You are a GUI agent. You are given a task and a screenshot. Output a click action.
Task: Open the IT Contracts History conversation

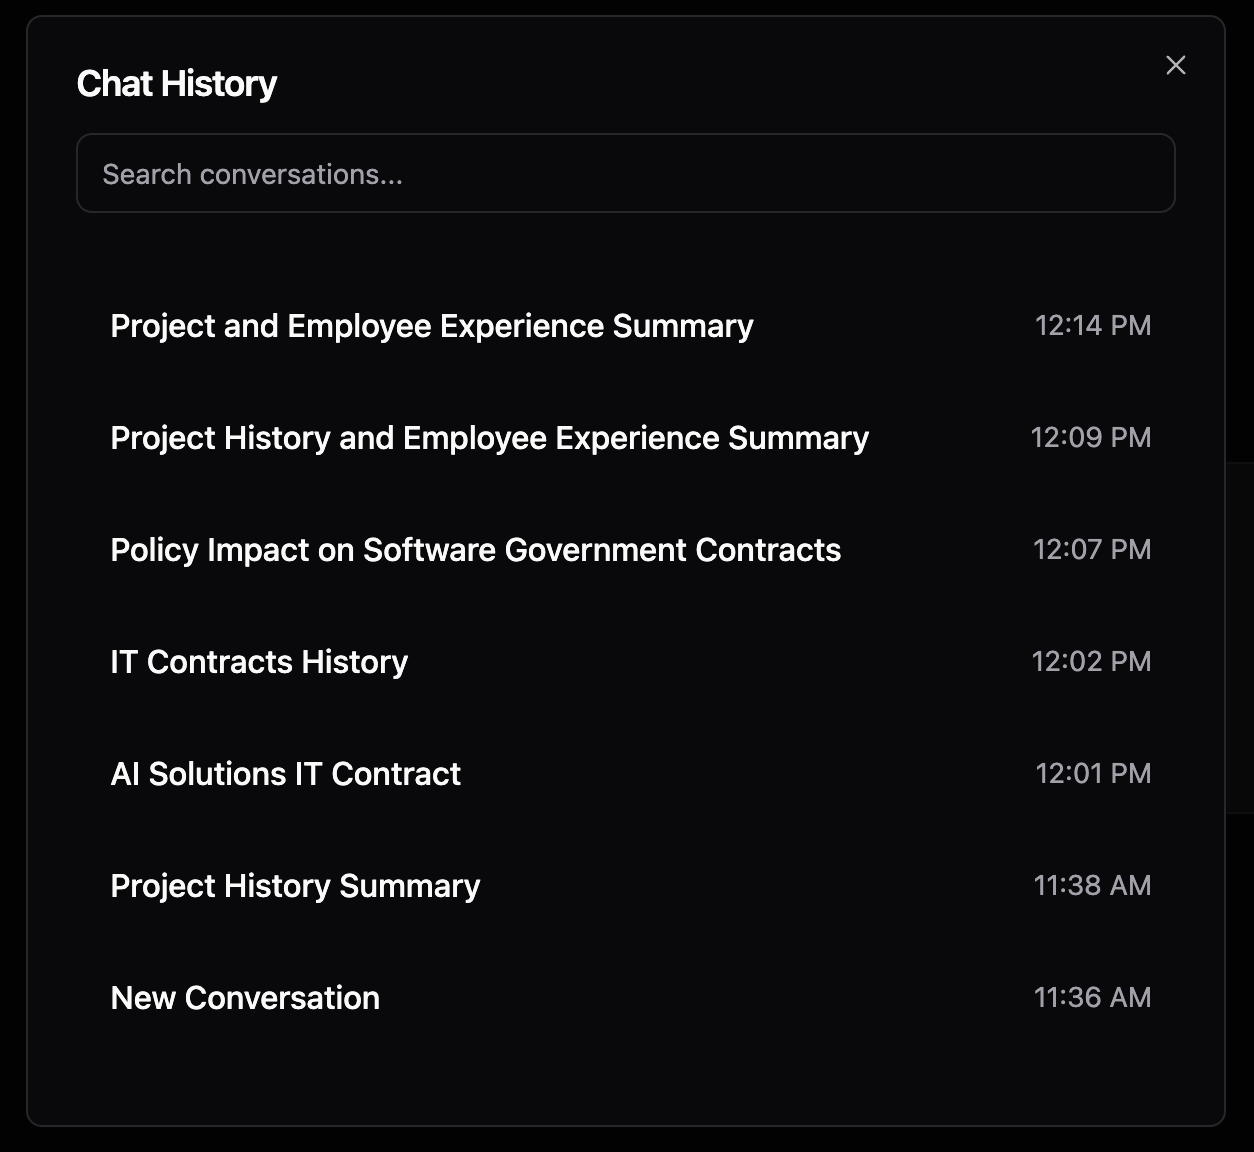(259, 661)
